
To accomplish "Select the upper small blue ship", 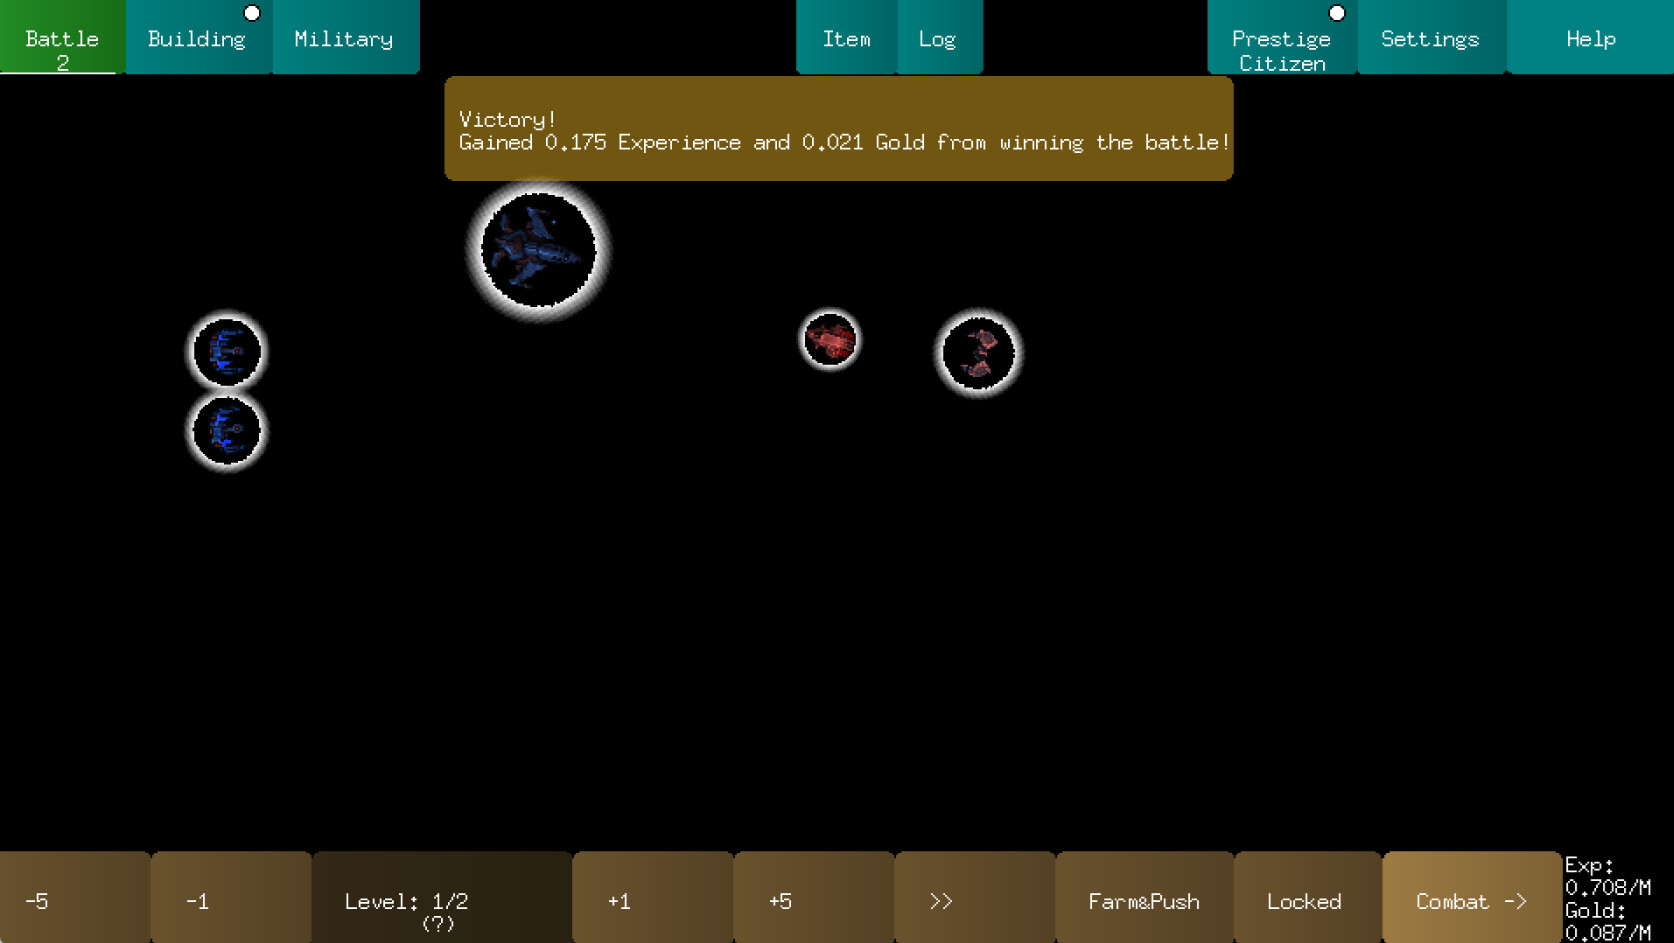I will coord(227,351).
